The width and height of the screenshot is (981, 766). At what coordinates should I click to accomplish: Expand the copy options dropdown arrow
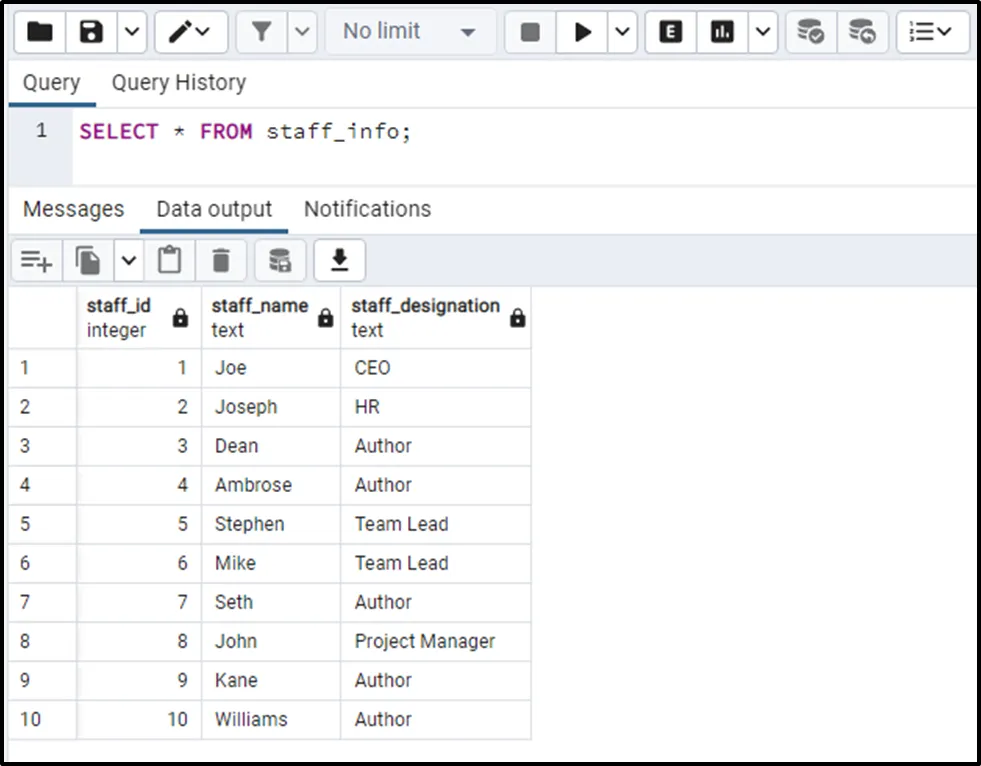pyautogui.click(x=129, y=261)
